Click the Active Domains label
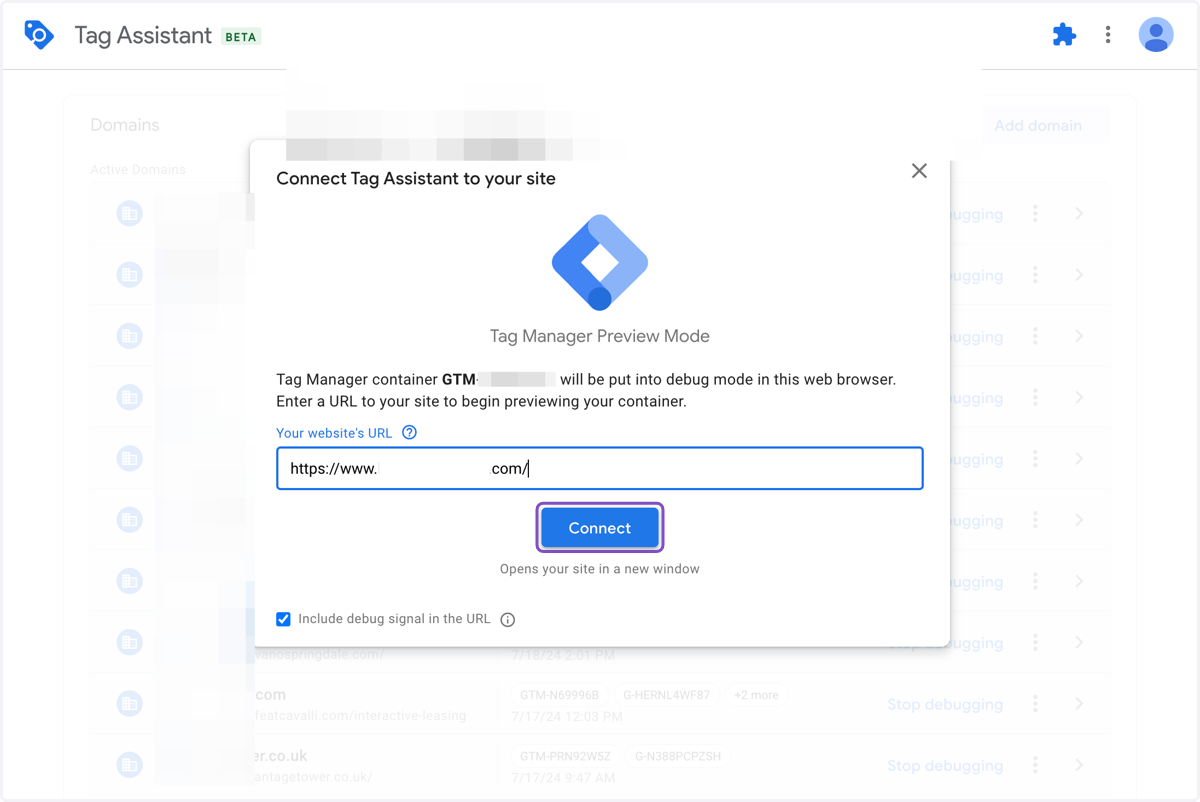1200x802 pixels. pyautogui.click(x=138, y=169)
